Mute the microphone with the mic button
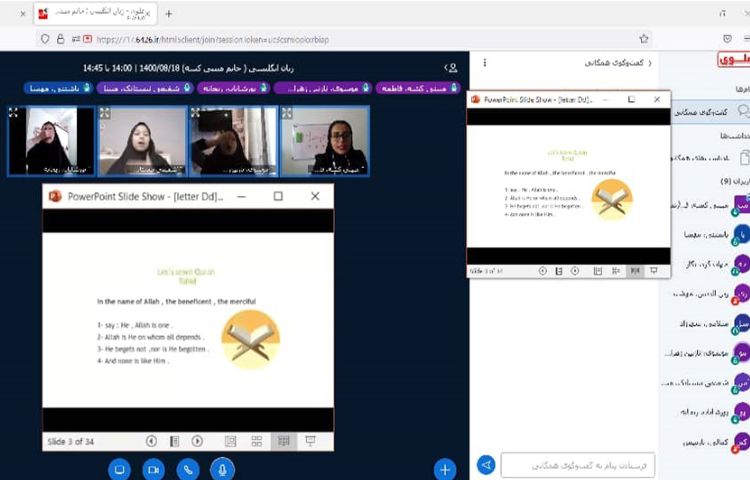750x480 pixels. pos(222,469)
